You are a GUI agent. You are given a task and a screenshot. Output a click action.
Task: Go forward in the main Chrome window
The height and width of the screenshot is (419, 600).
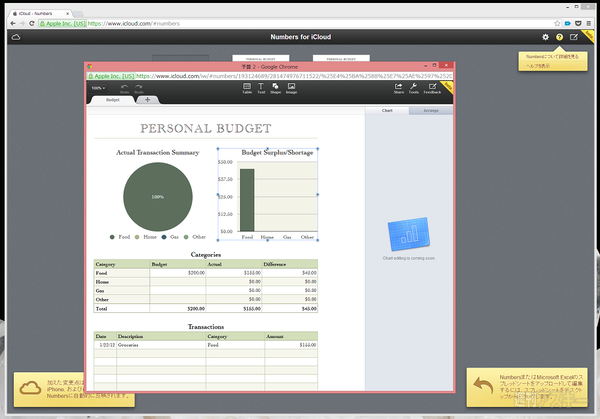click(x=22, y=24)
